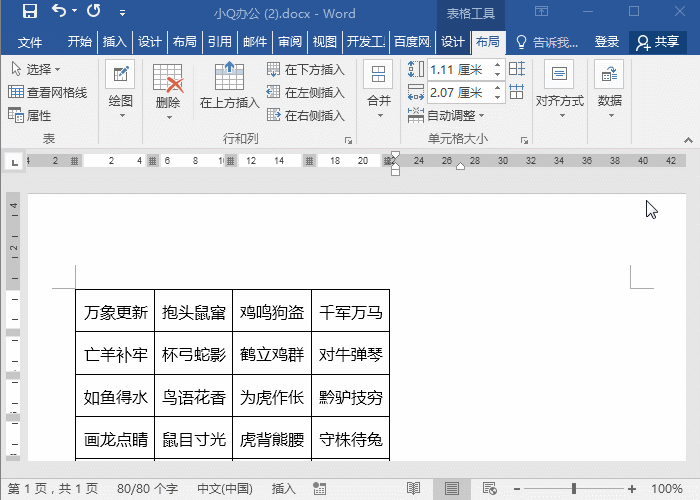700x500 pixels.
Task: Click the table cell 万象更新
Action: click(115, 311)
